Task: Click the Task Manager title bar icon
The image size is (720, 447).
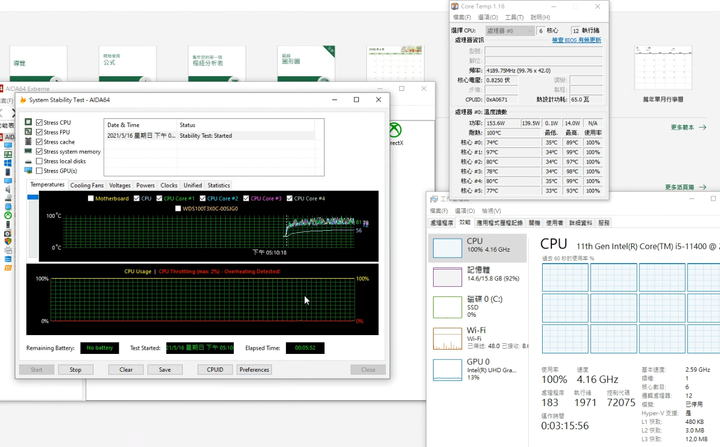Action: (433, 199)
